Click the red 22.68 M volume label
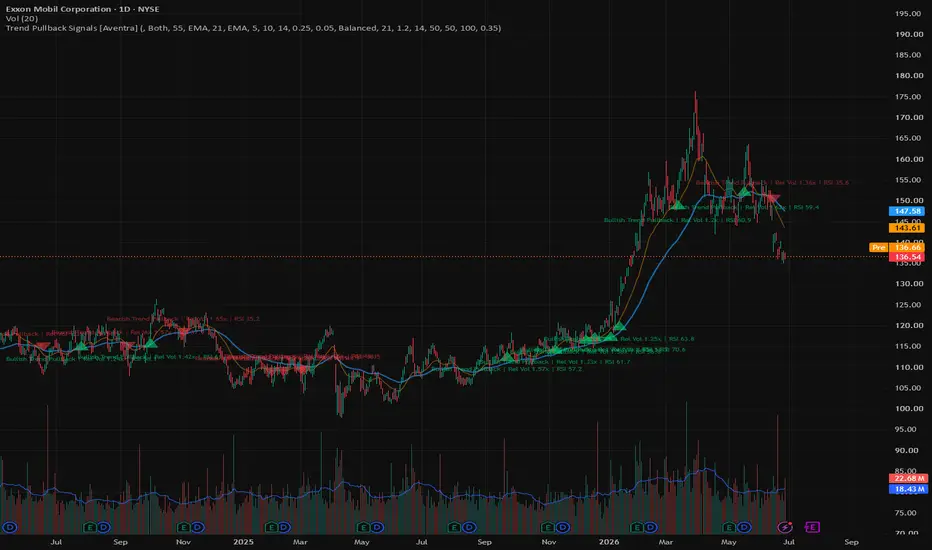Viewport: 932px width, 550px height. tap(908, 478)
